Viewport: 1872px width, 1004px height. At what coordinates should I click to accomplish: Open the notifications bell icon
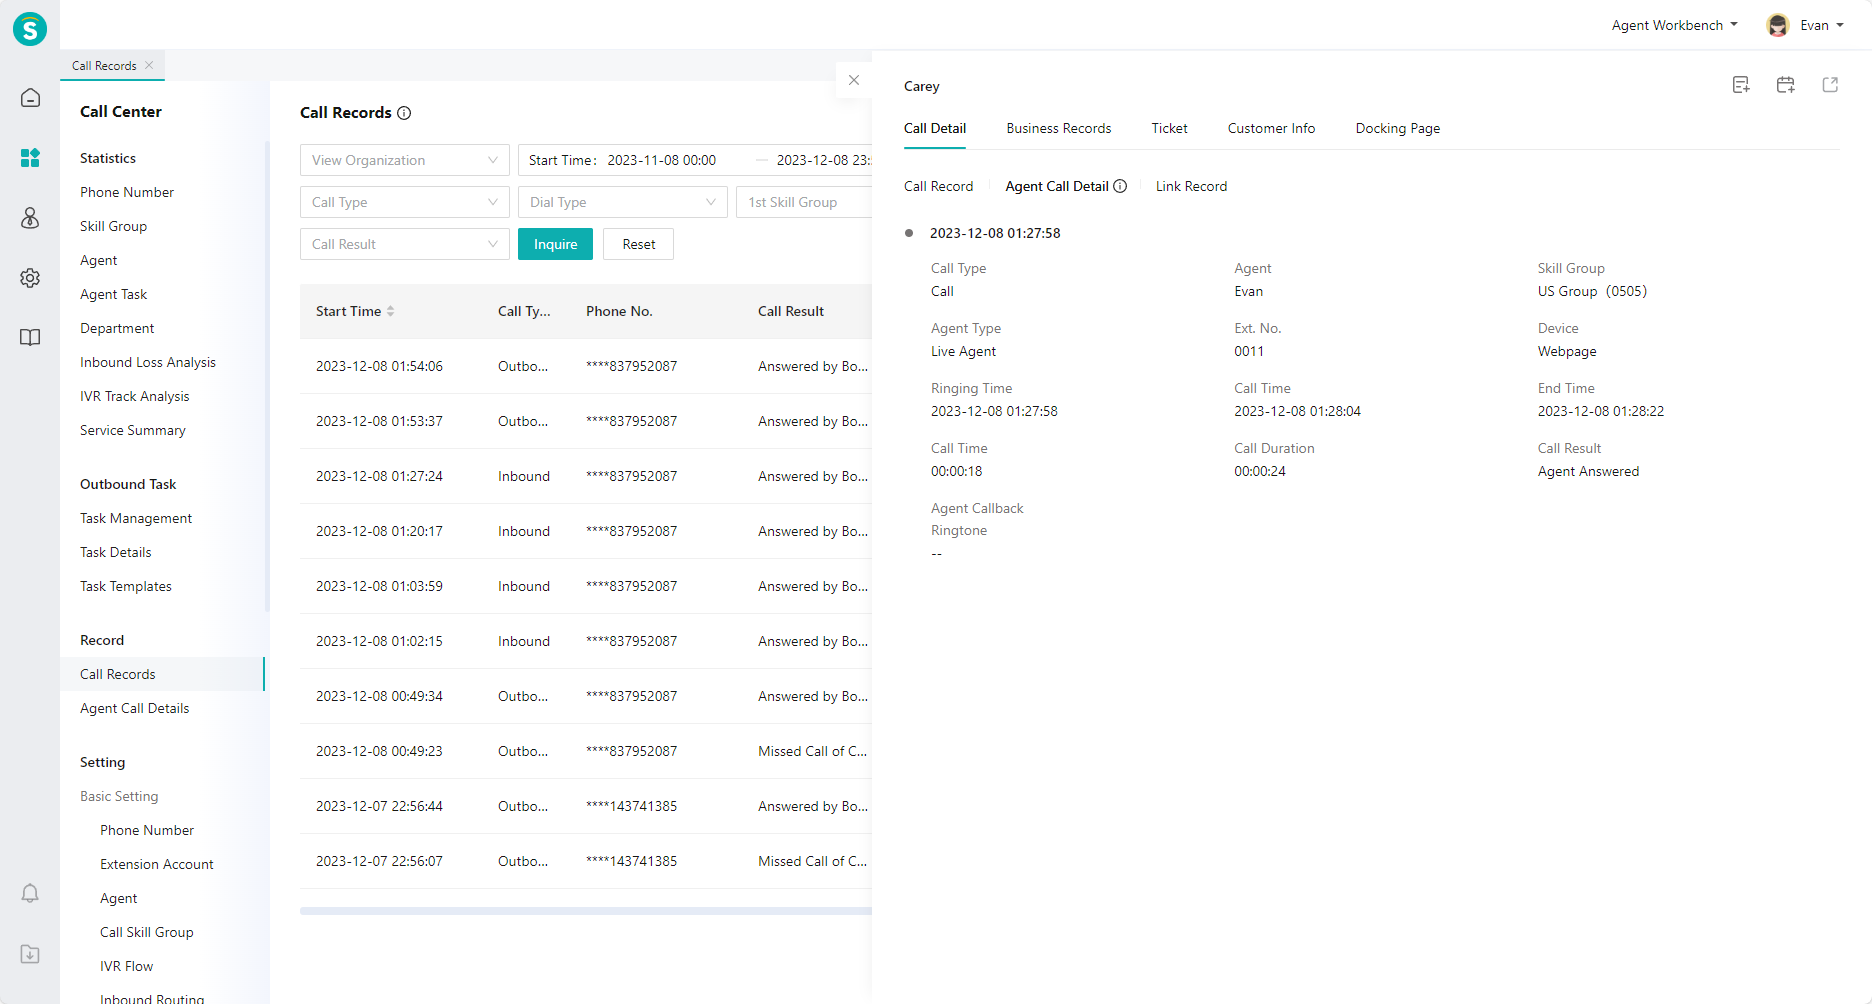coord(30,893)
